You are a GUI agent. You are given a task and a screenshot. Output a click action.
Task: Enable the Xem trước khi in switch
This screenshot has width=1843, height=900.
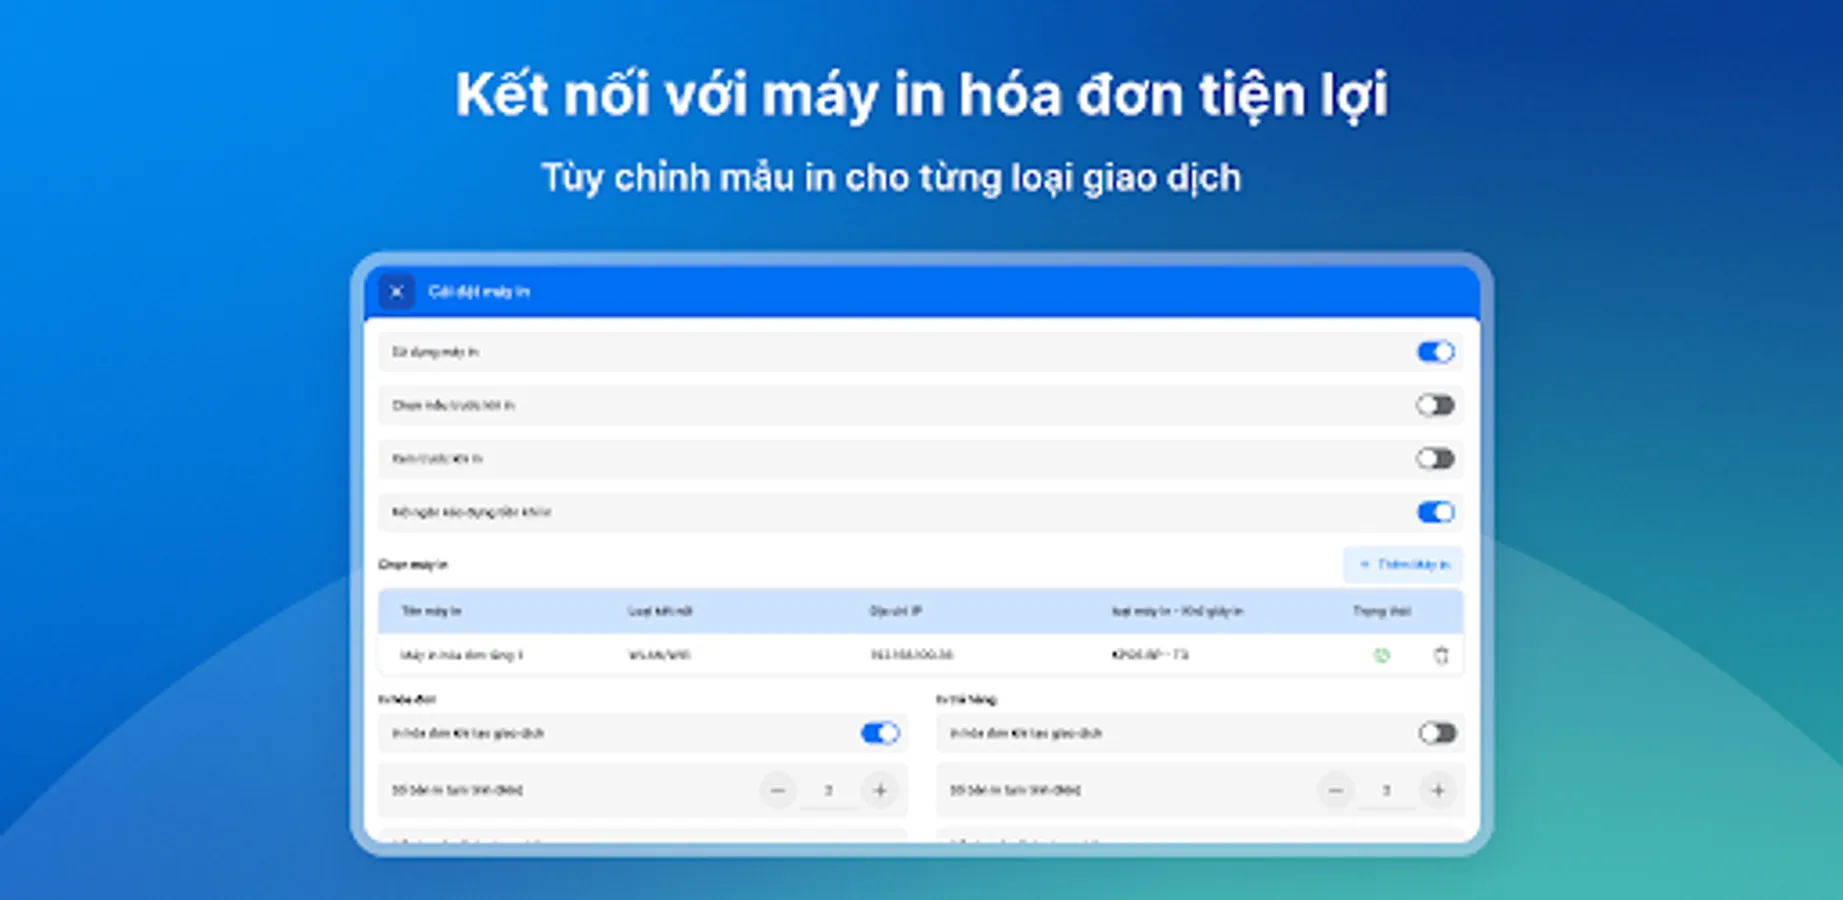point(1435,459)
